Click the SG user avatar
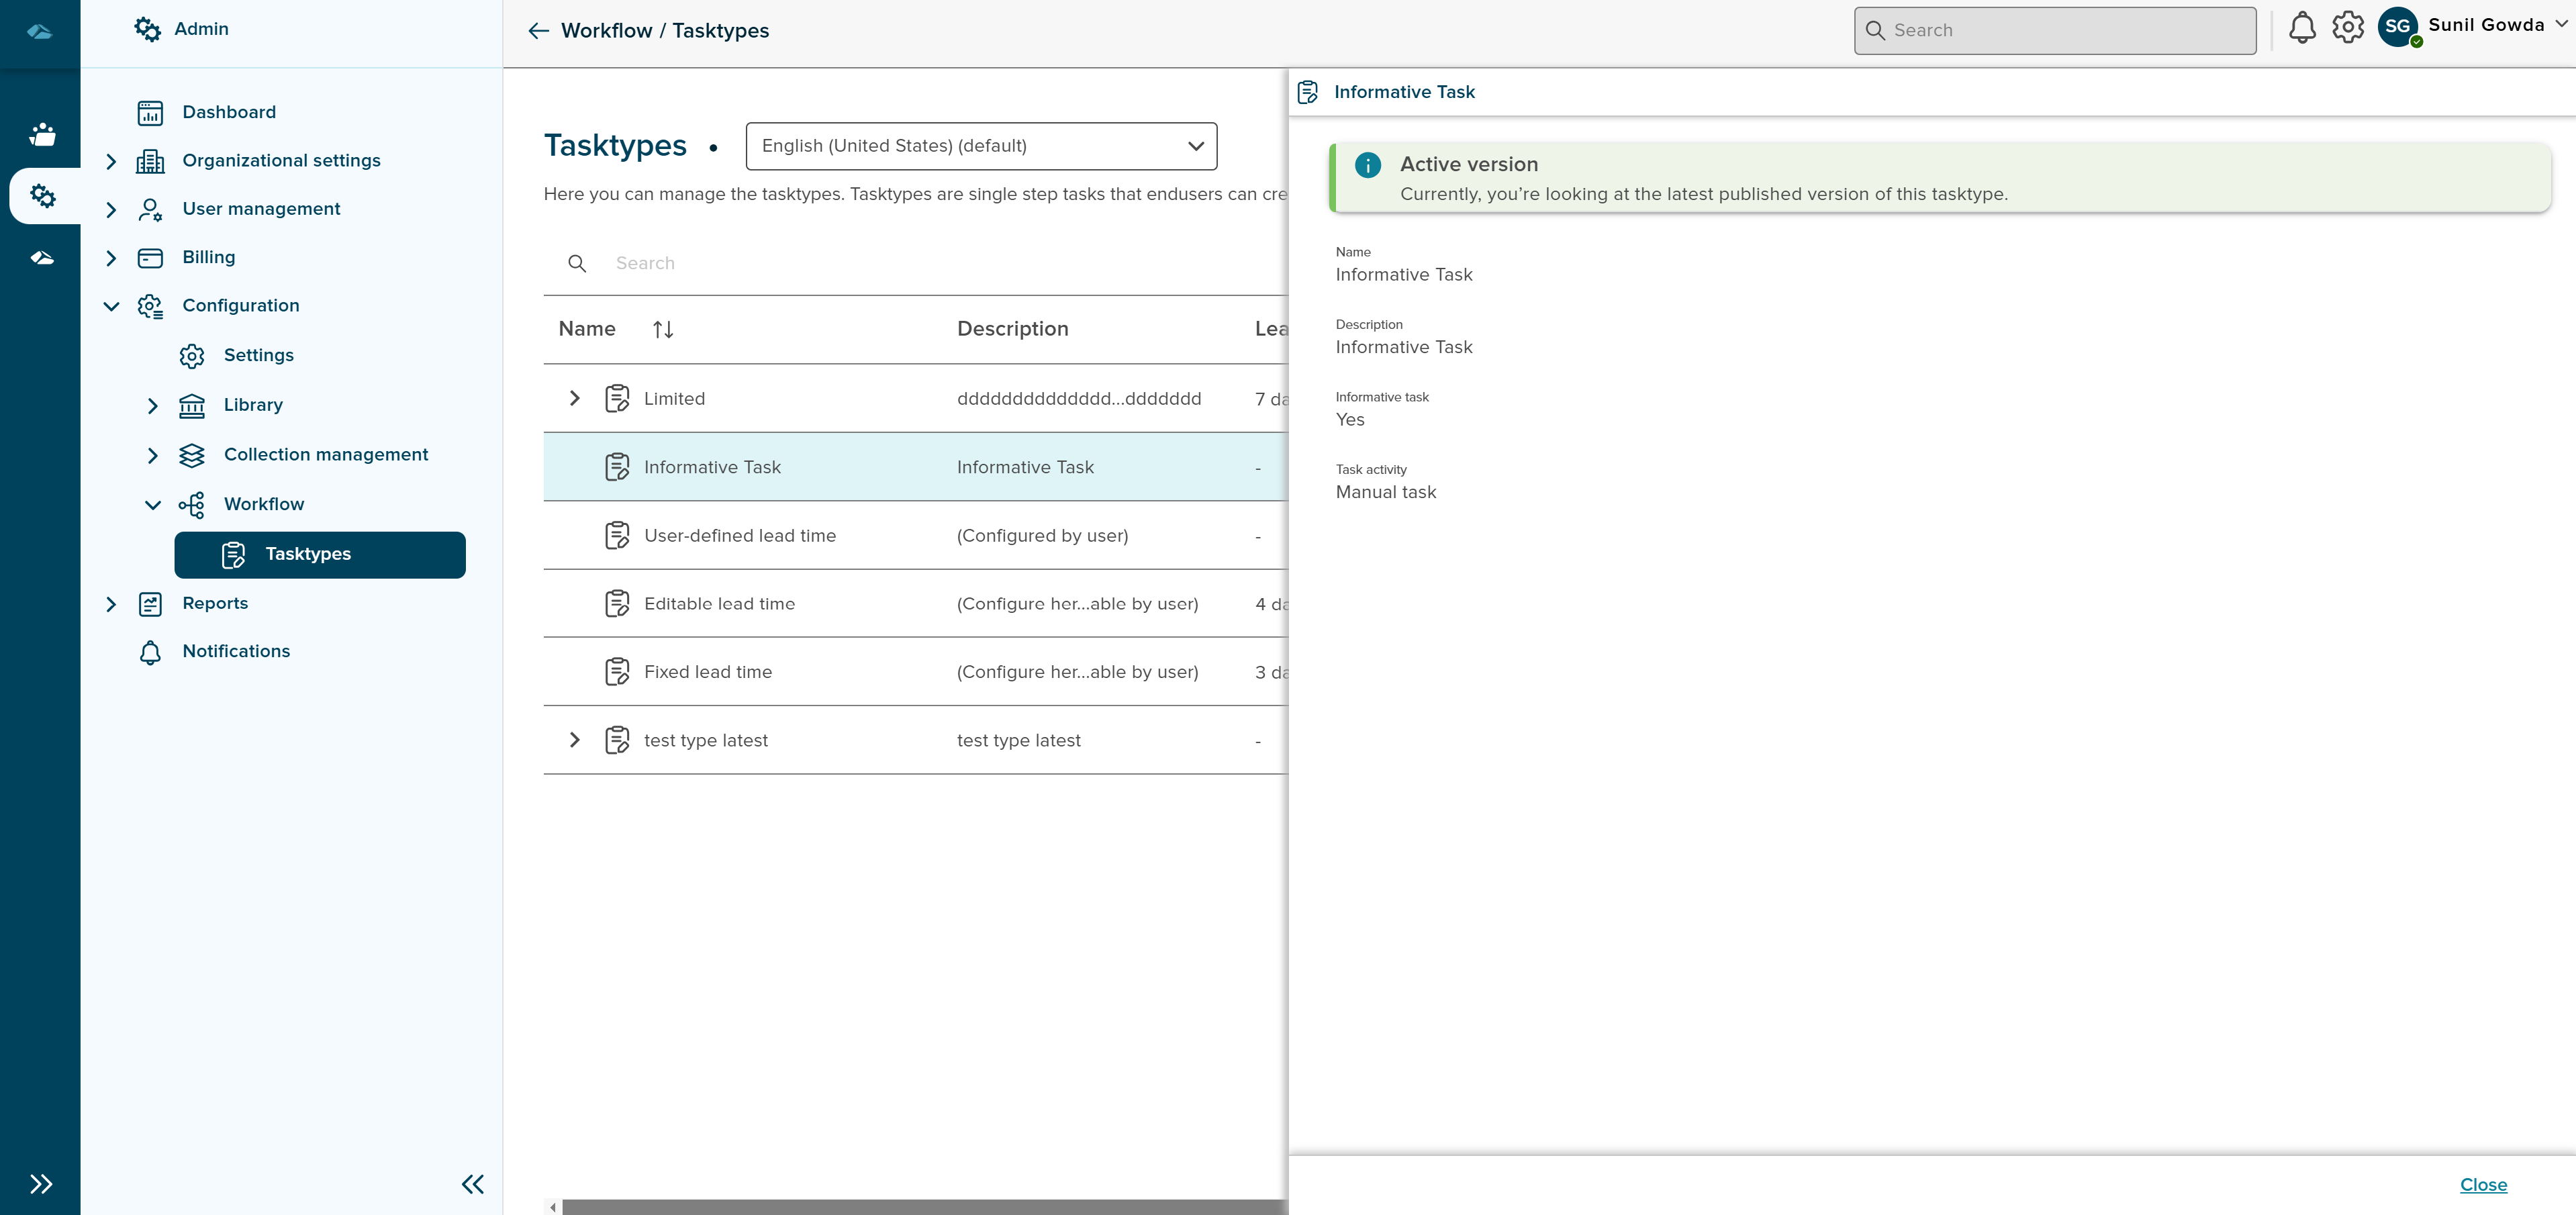Screen dimensions: 2576x1215 tap(2397, 27)
